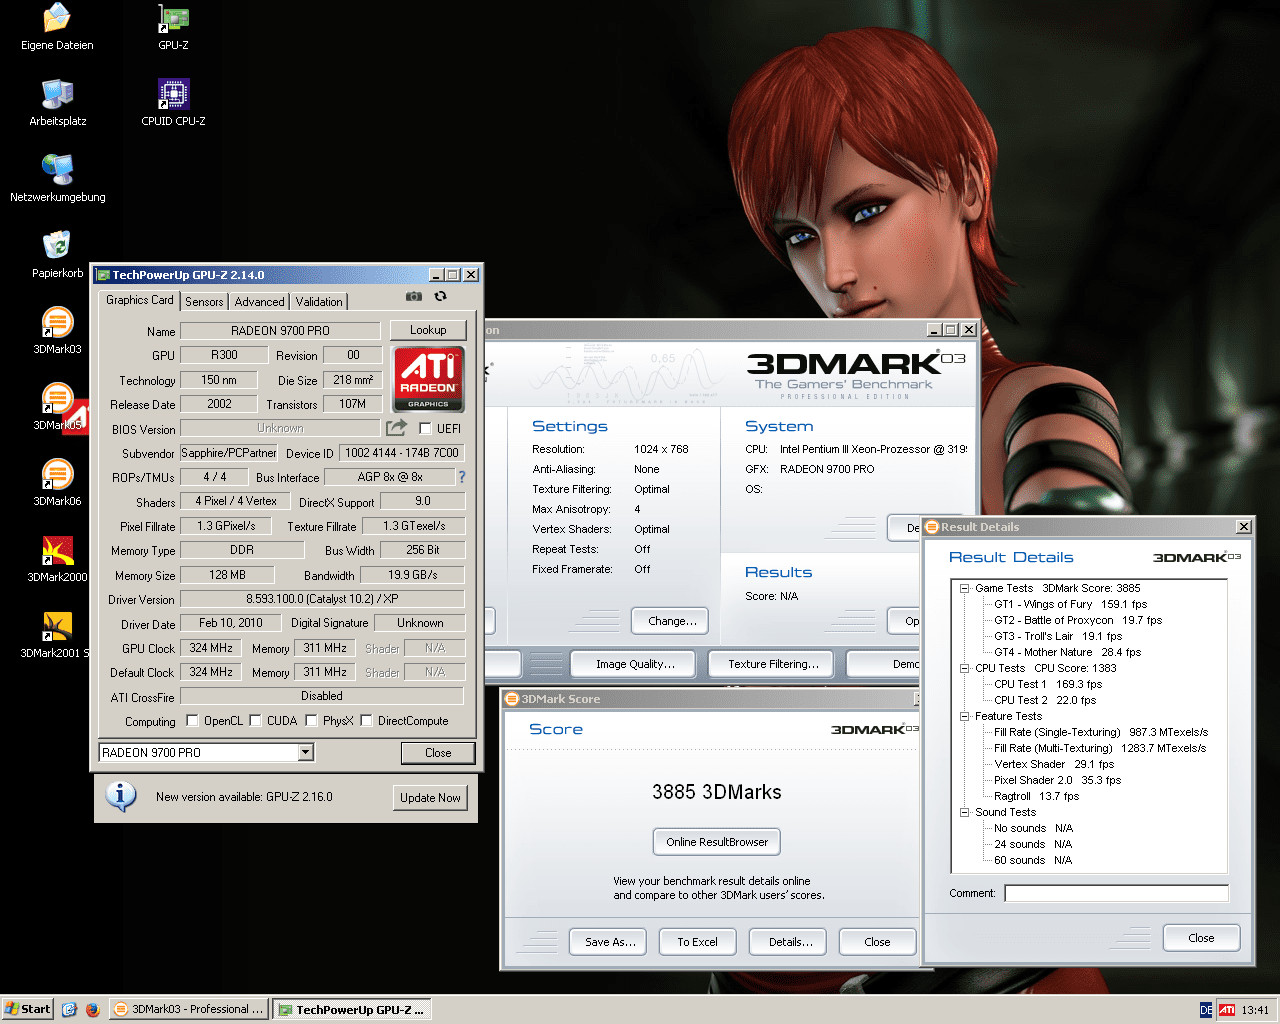Toggle the DirectCompute checkbox

(366, 720)
